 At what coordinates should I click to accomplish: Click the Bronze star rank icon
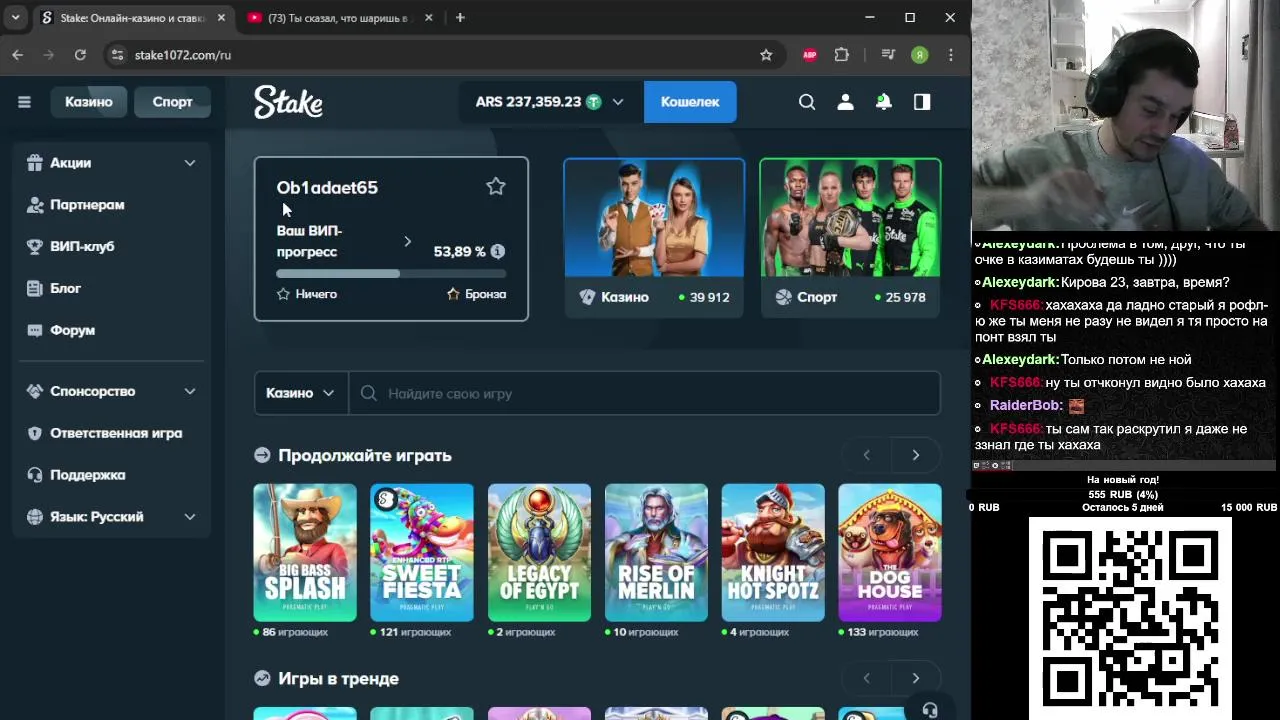click(x=453, y=294)
